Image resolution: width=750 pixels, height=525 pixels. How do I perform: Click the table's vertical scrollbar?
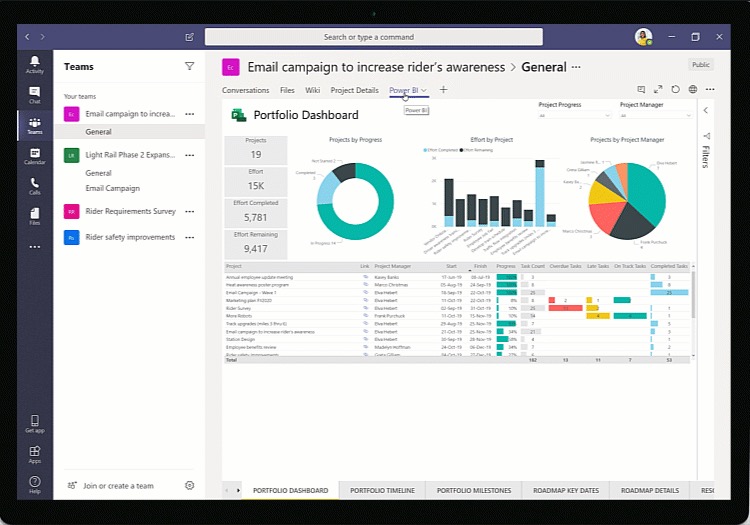click(x=693, y=294)
